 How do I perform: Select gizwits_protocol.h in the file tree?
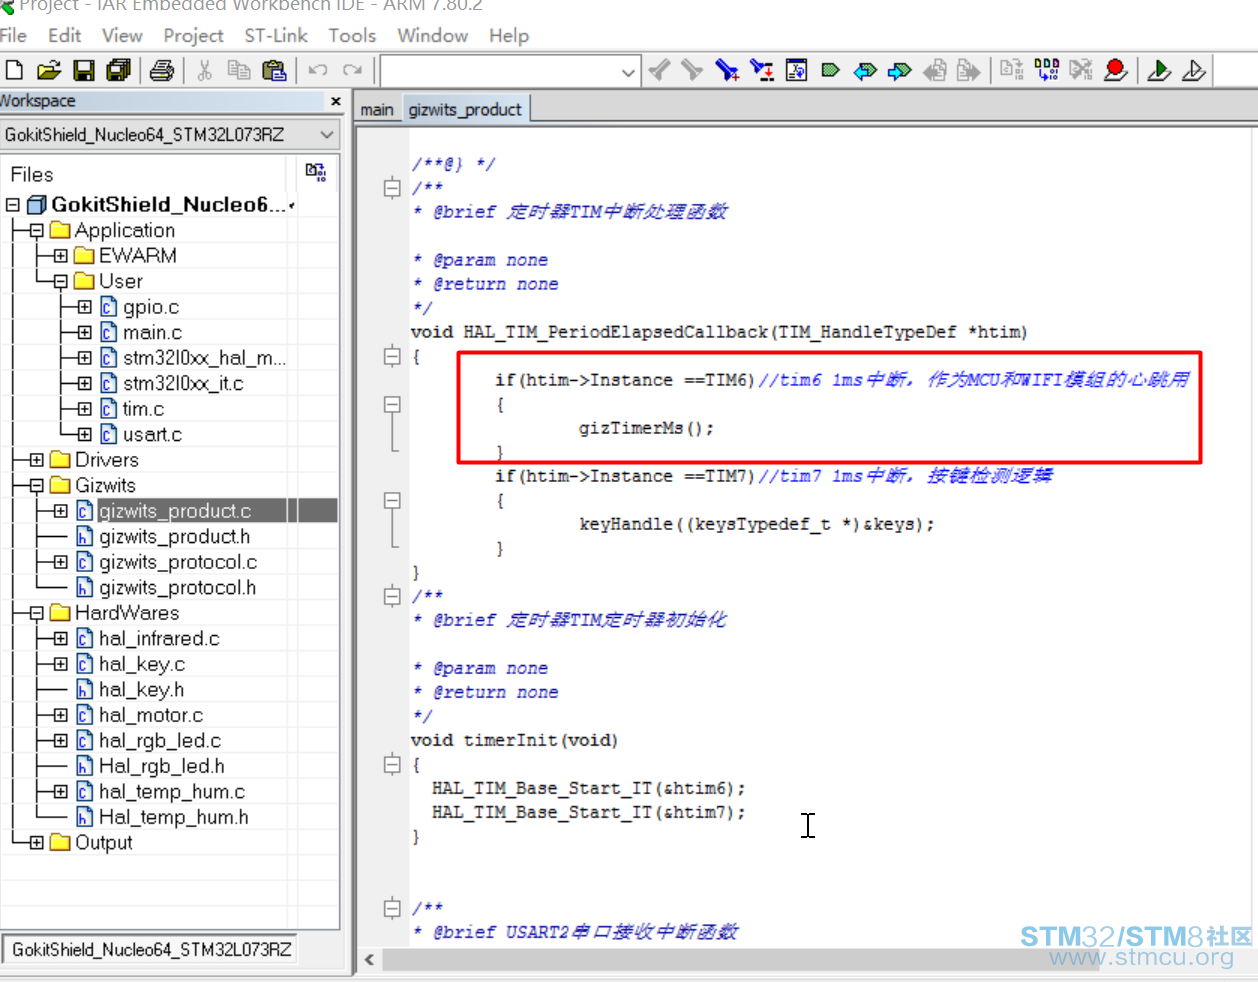coord(177,588)
